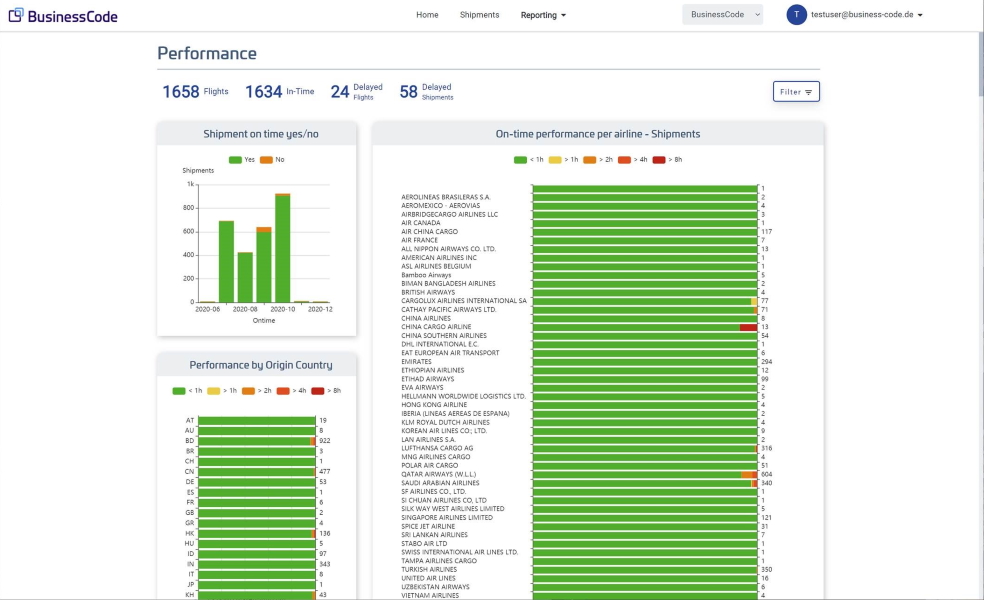Image resolution: width=984 pixels, height=600 pixels.
Task: Click the BusinessCode logo icon
Action: coord(16,15)
